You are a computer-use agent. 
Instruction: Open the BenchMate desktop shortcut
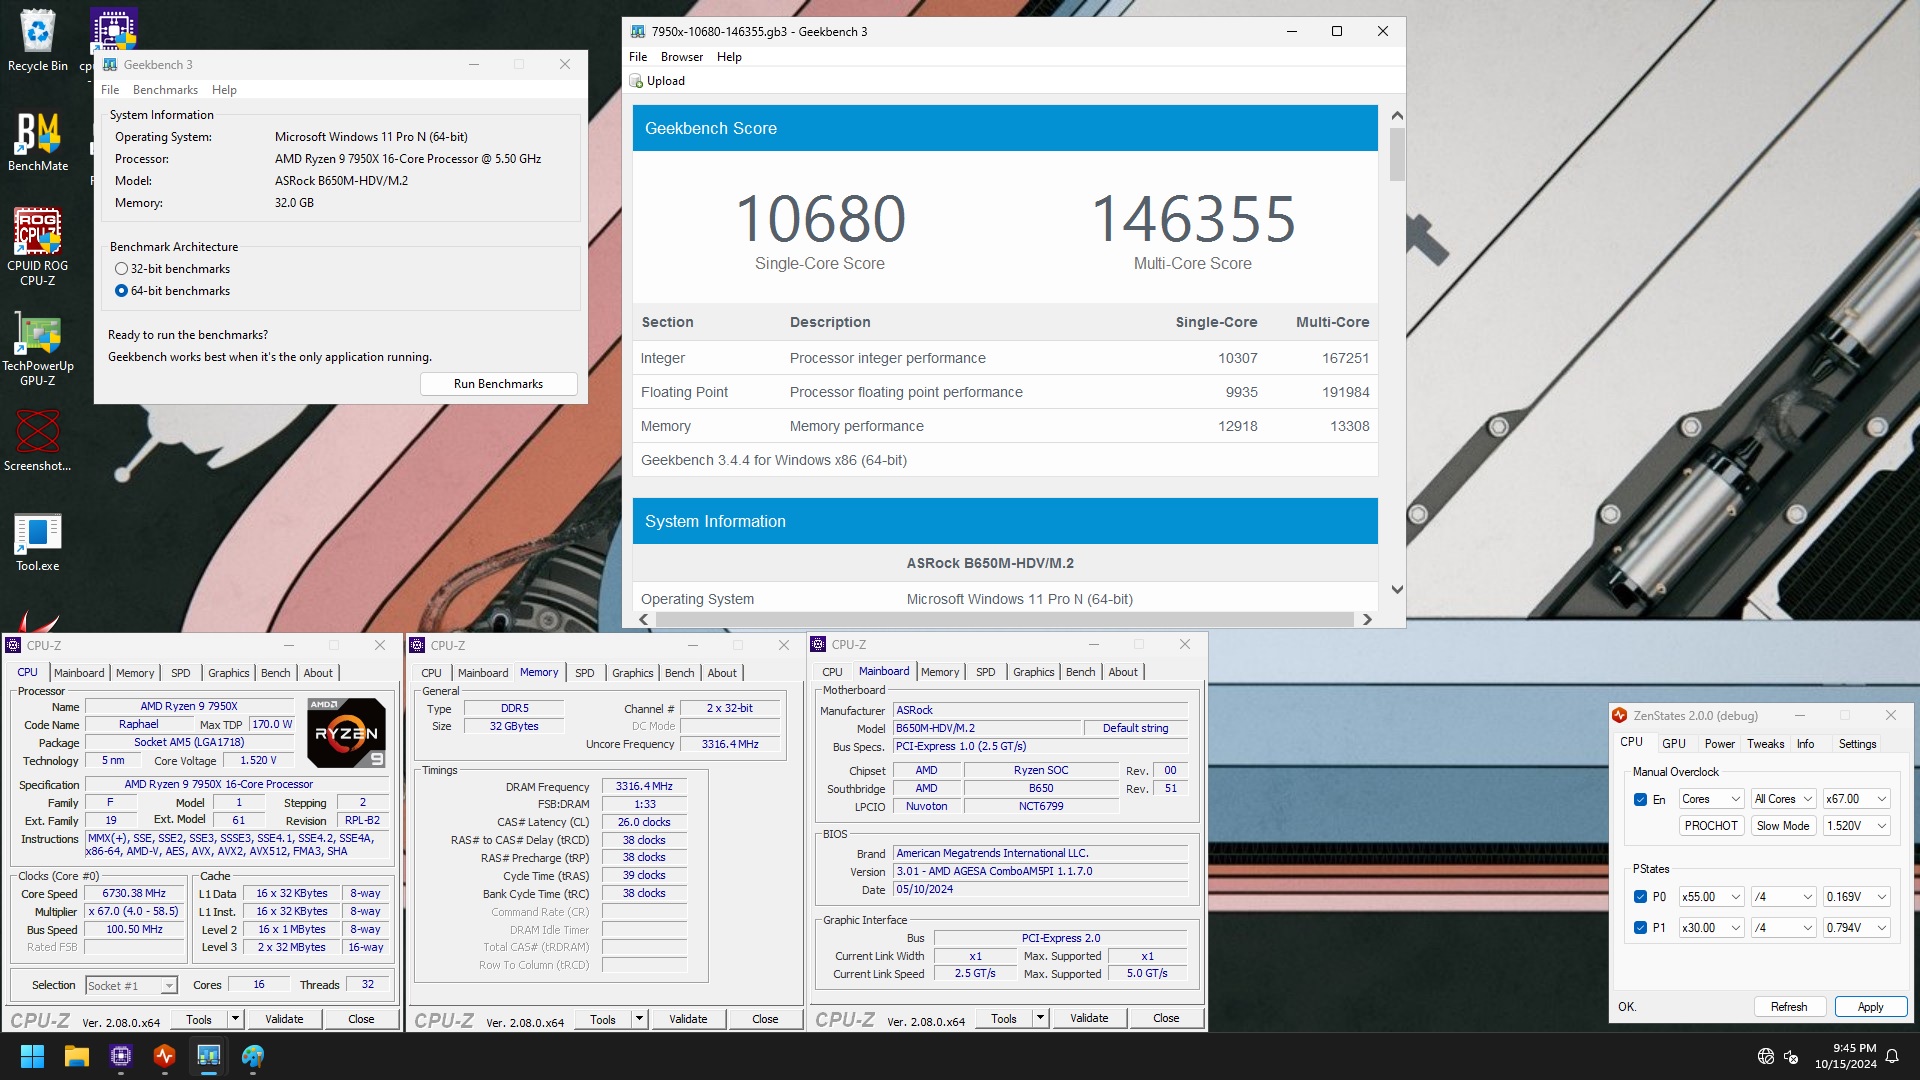click(38, 141)
